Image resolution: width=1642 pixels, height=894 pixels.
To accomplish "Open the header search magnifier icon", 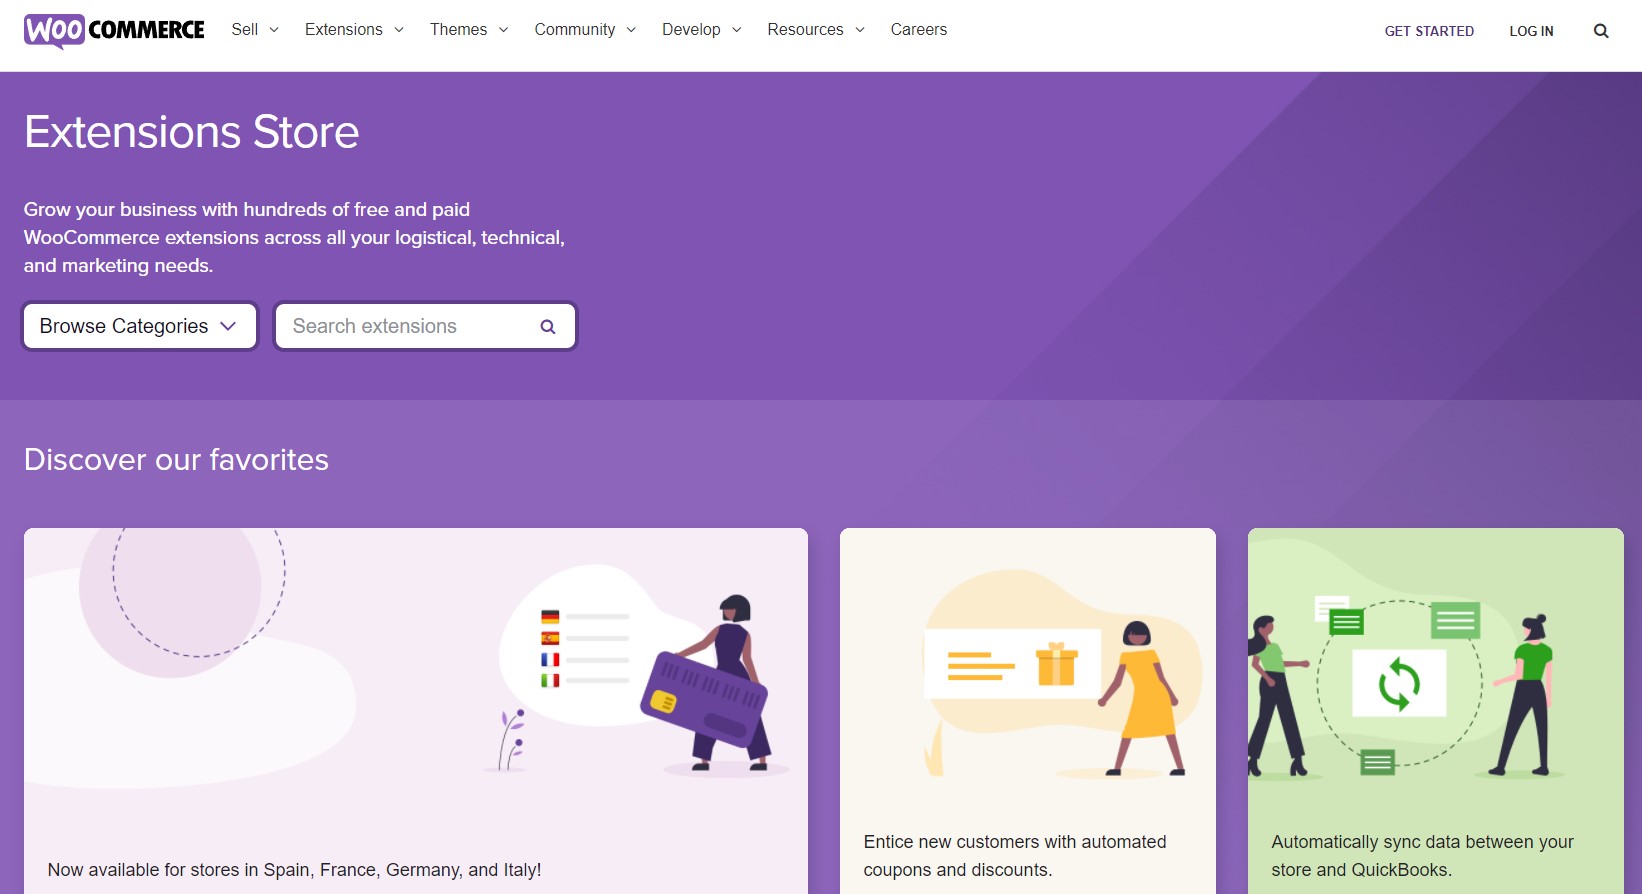I will (x=1601, y=31).
